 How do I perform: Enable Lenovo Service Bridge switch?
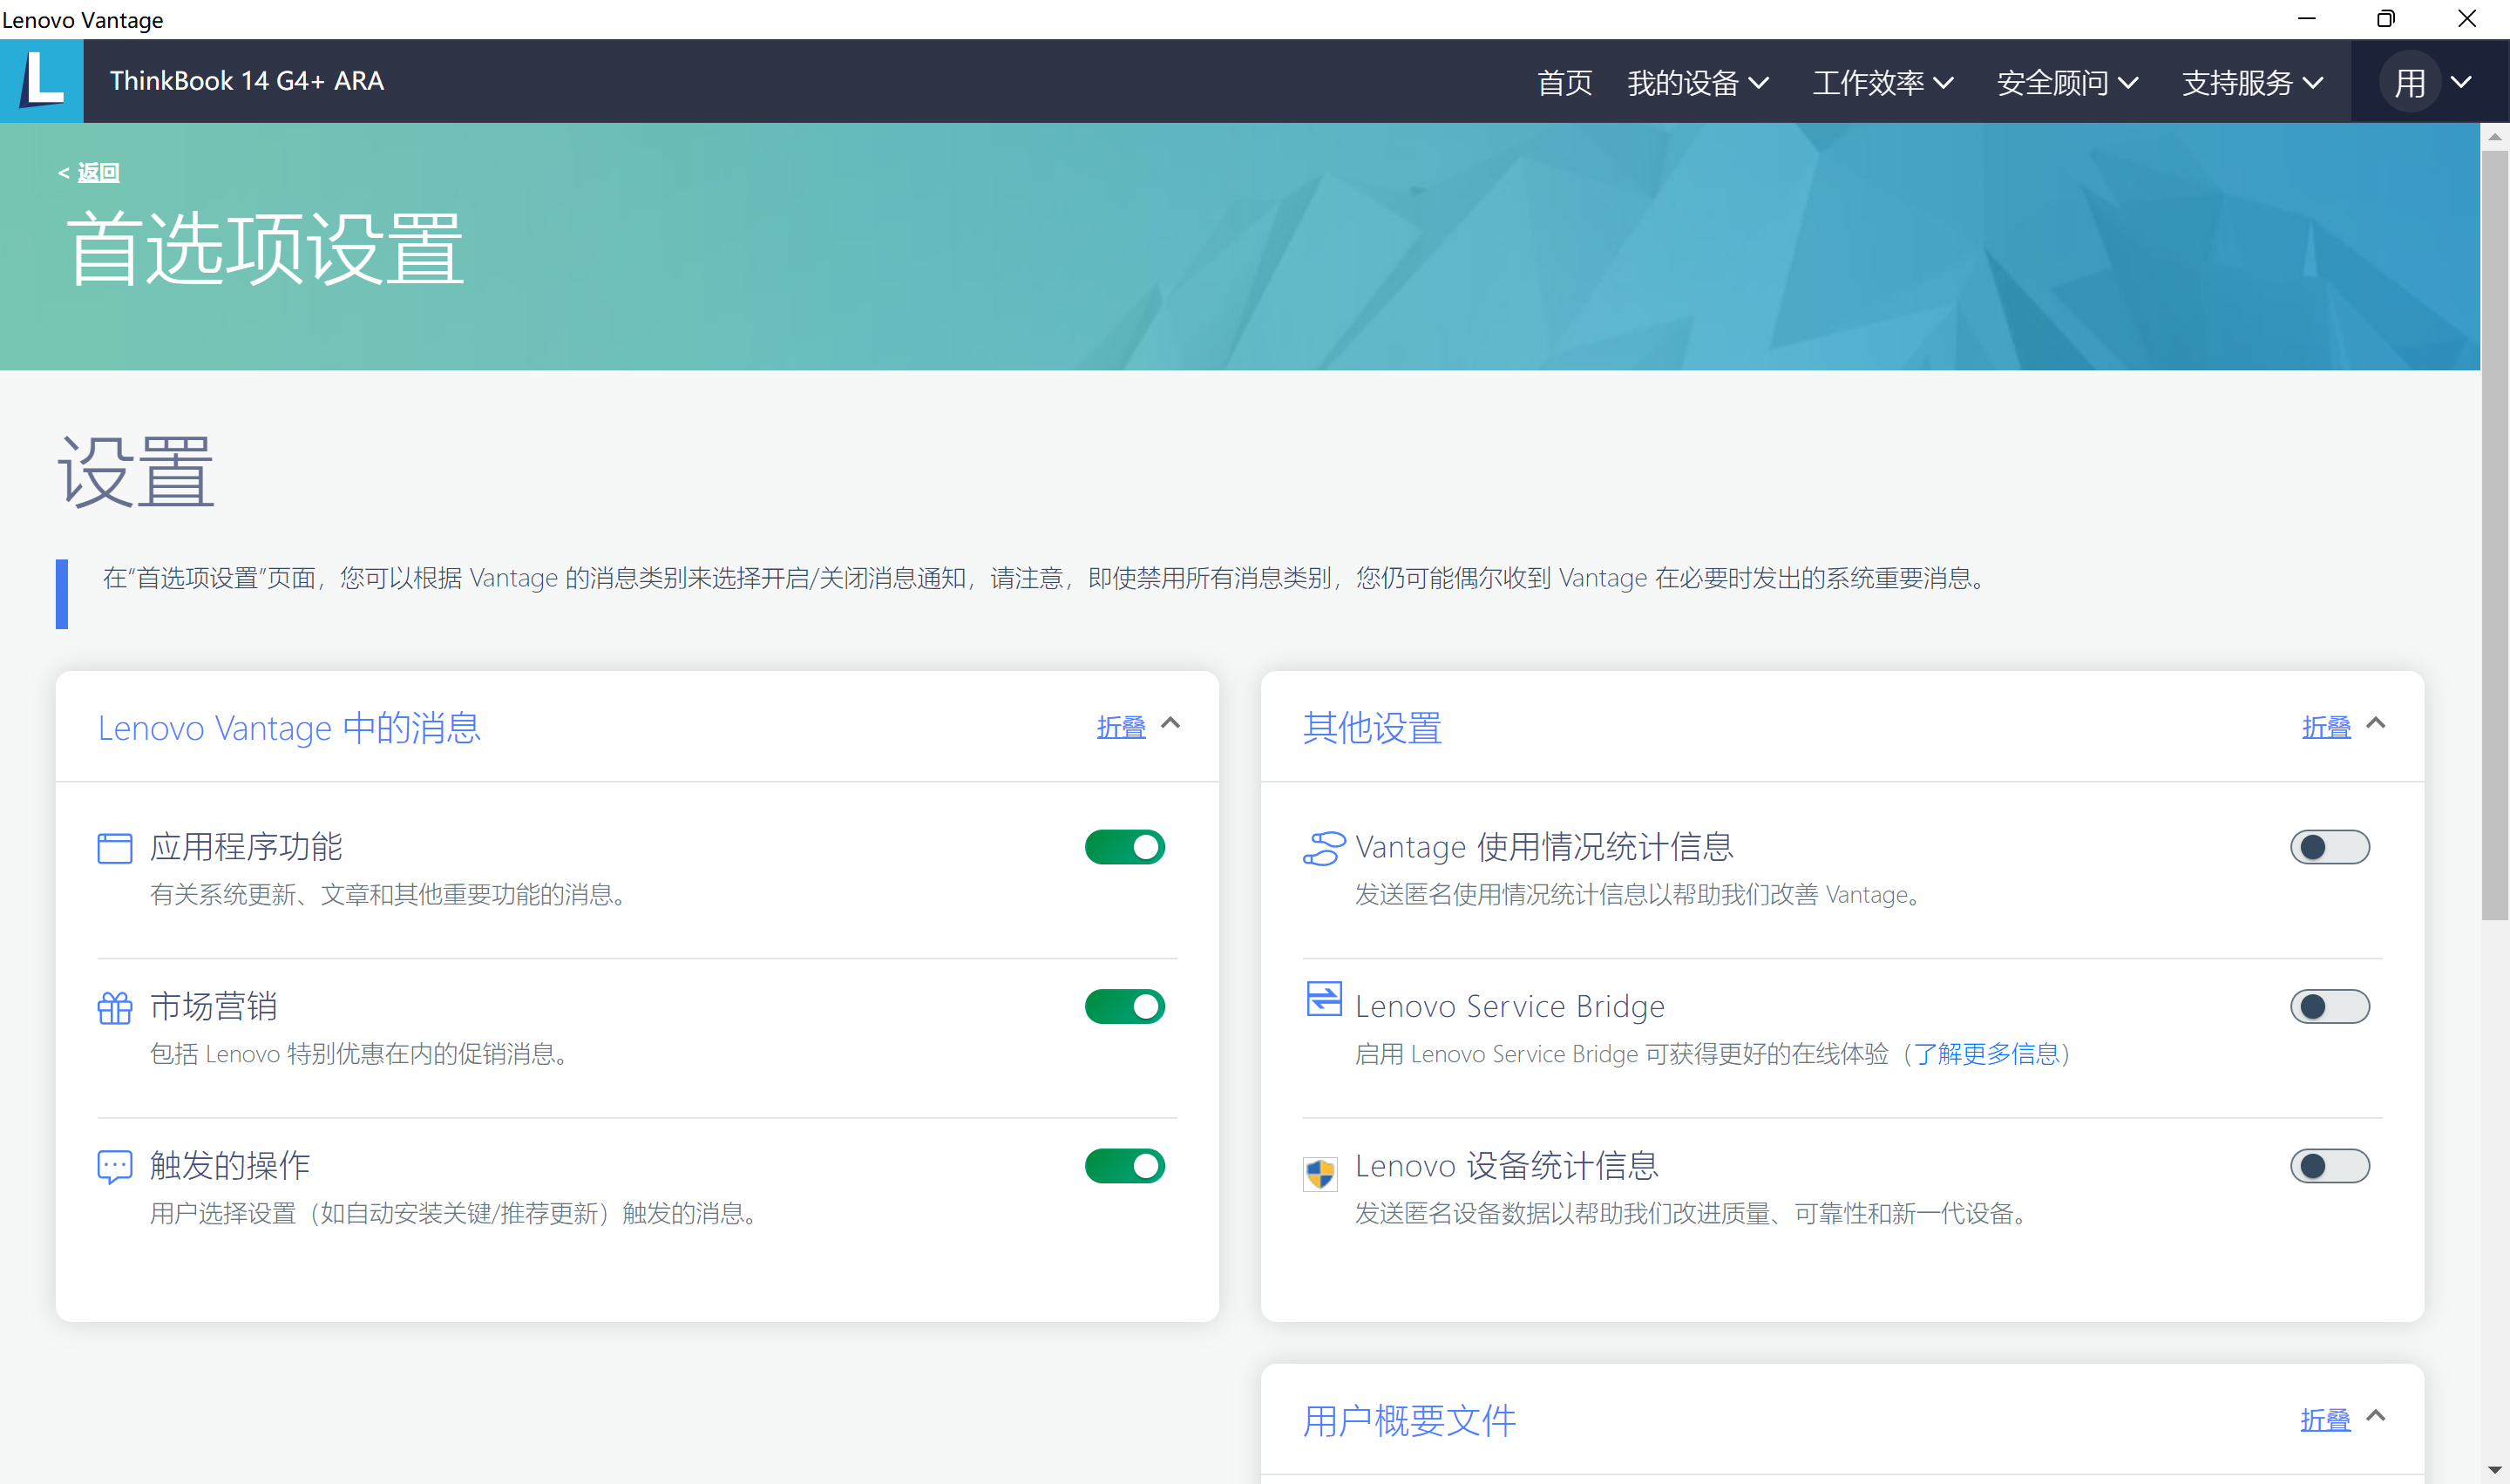click(x=2330, y=1006)
